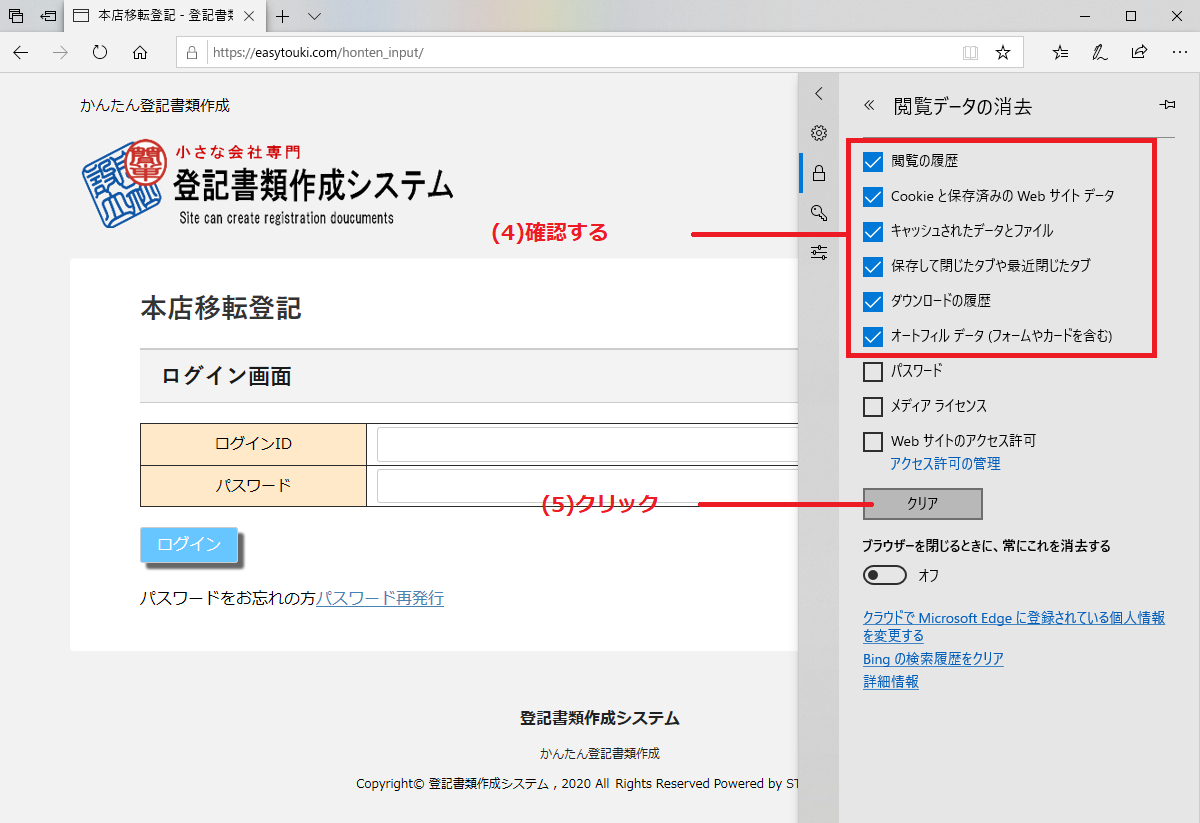The image size is (1200, 823).
Task: Toggle always clear on browser close switch
Action: click(885, 576)
